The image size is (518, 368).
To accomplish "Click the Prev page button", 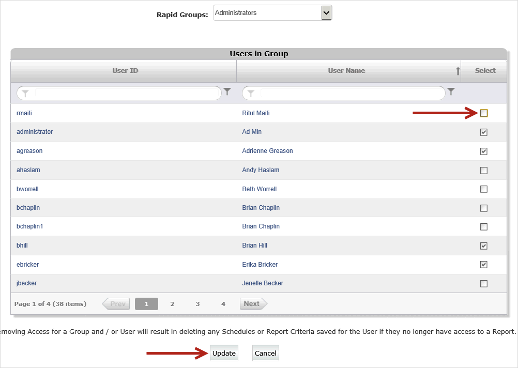I will click(116, 304).
